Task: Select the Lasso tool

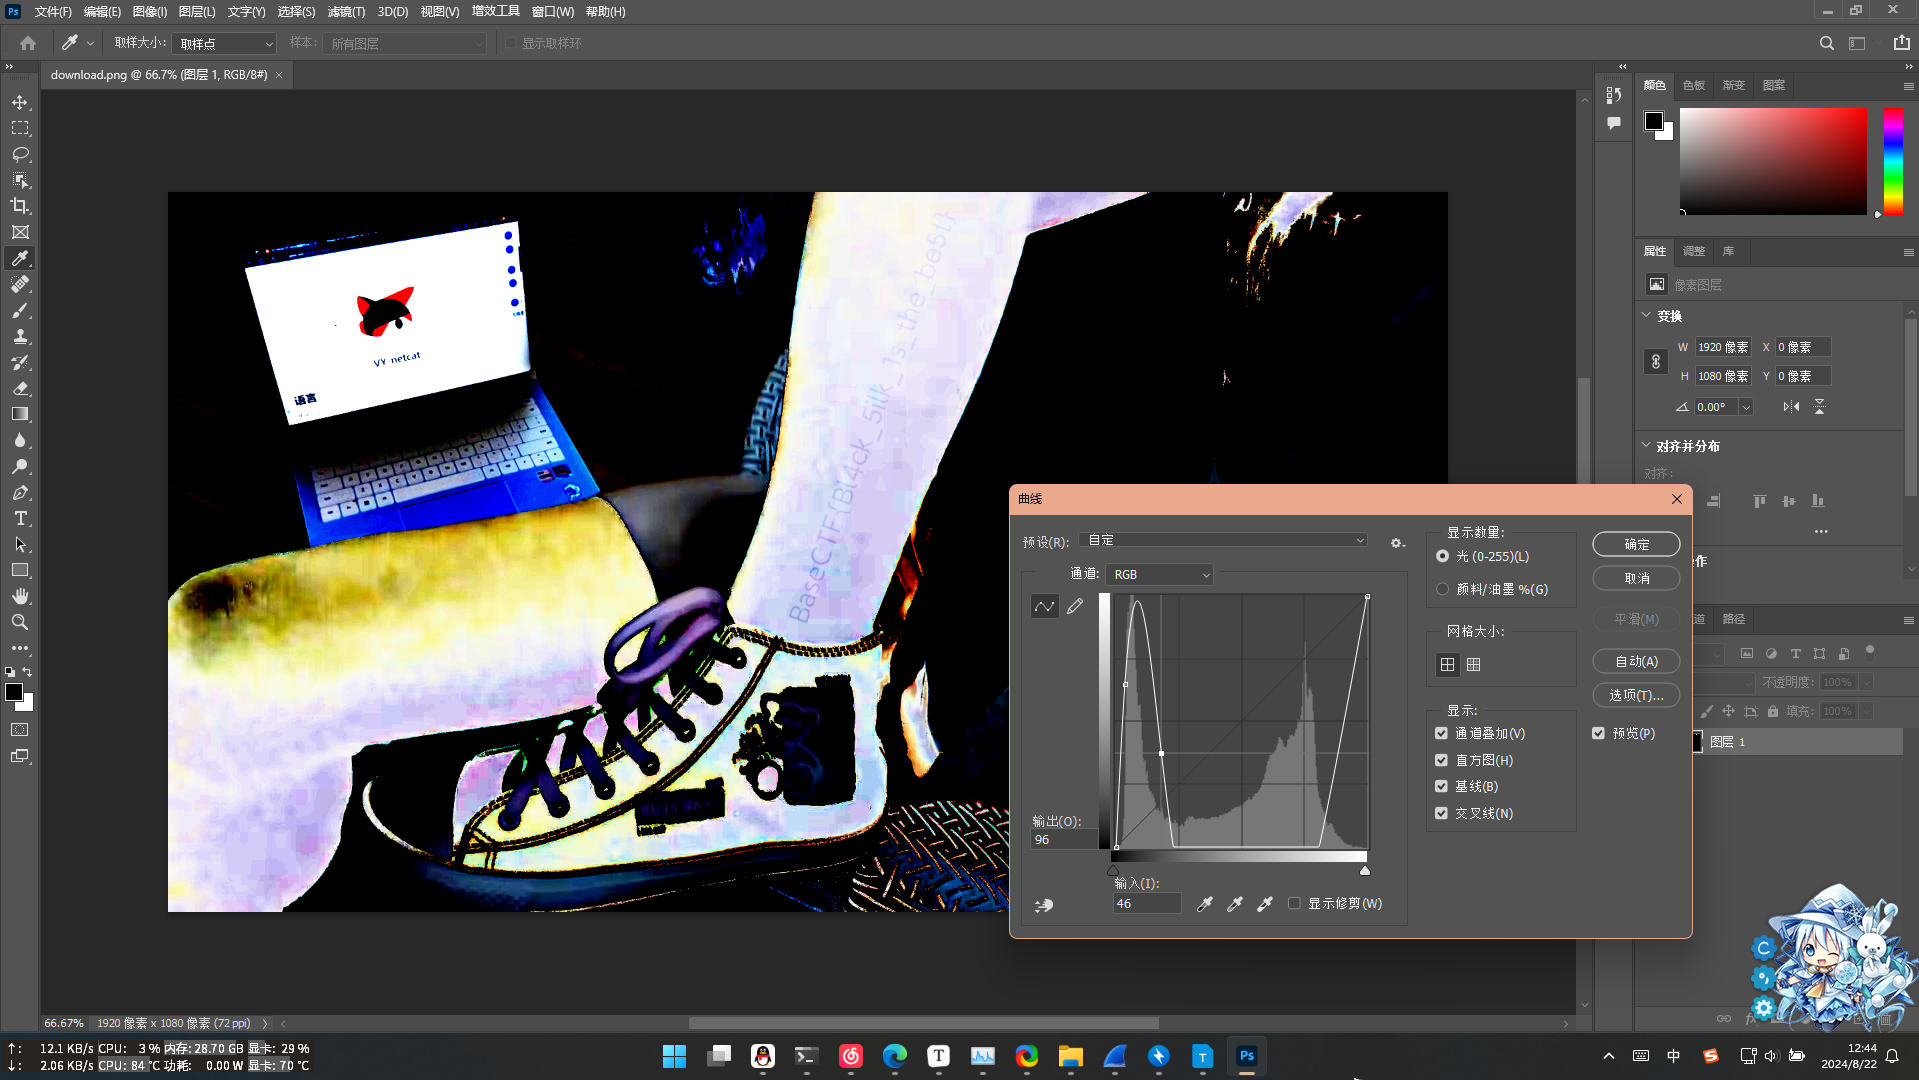Action: pyautogui.click(x=20, y=154)
